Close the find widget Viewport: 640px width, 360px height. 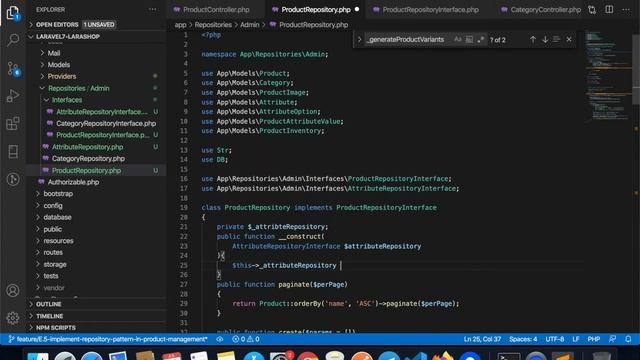pos(569,40)
